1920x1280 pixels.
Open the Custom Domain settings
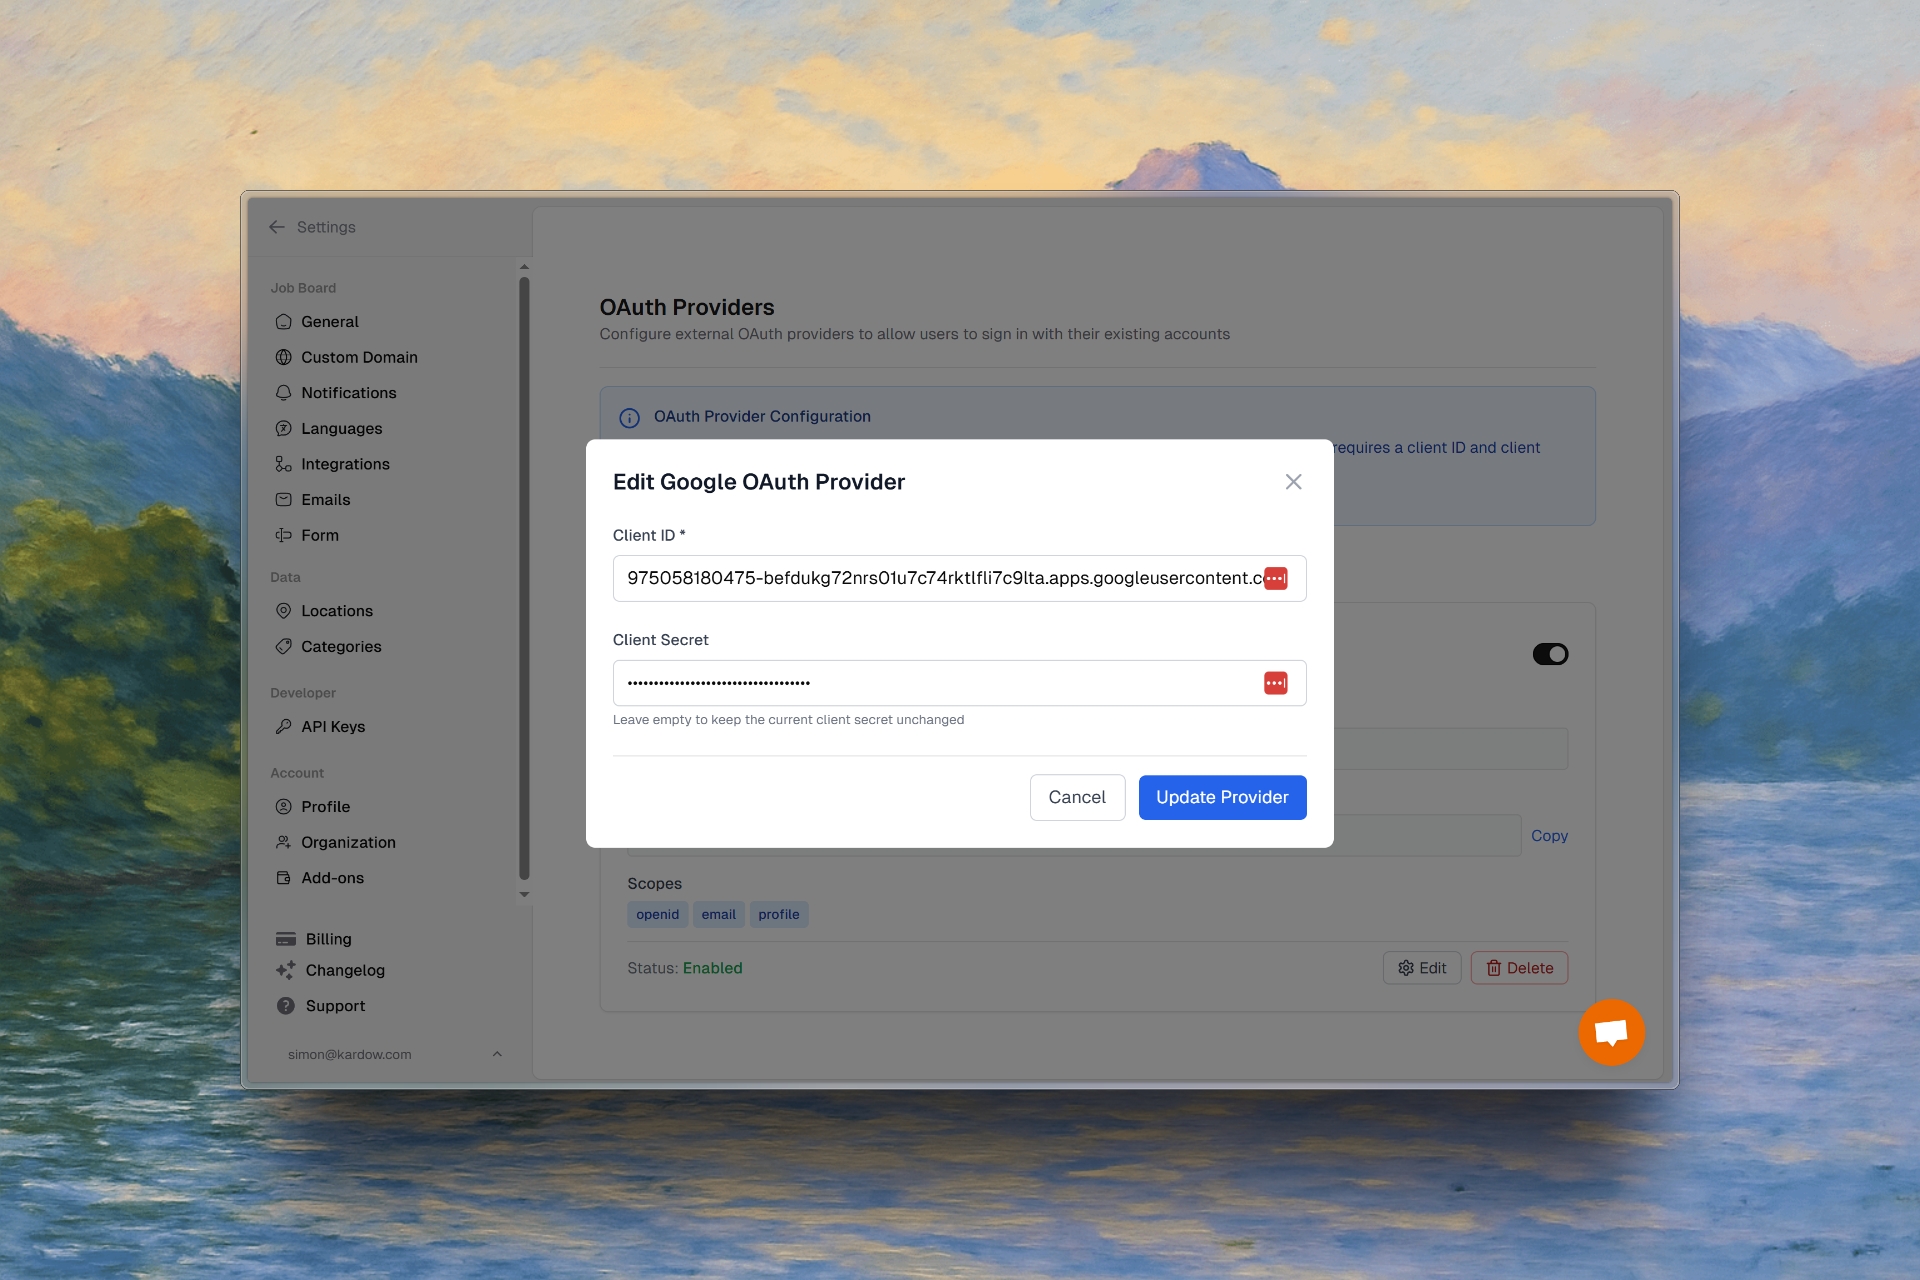358,357
